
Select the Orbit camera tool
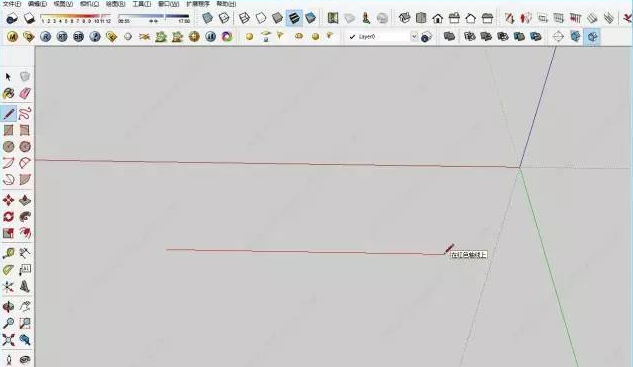pyautogui.click(x=8, y=307)
